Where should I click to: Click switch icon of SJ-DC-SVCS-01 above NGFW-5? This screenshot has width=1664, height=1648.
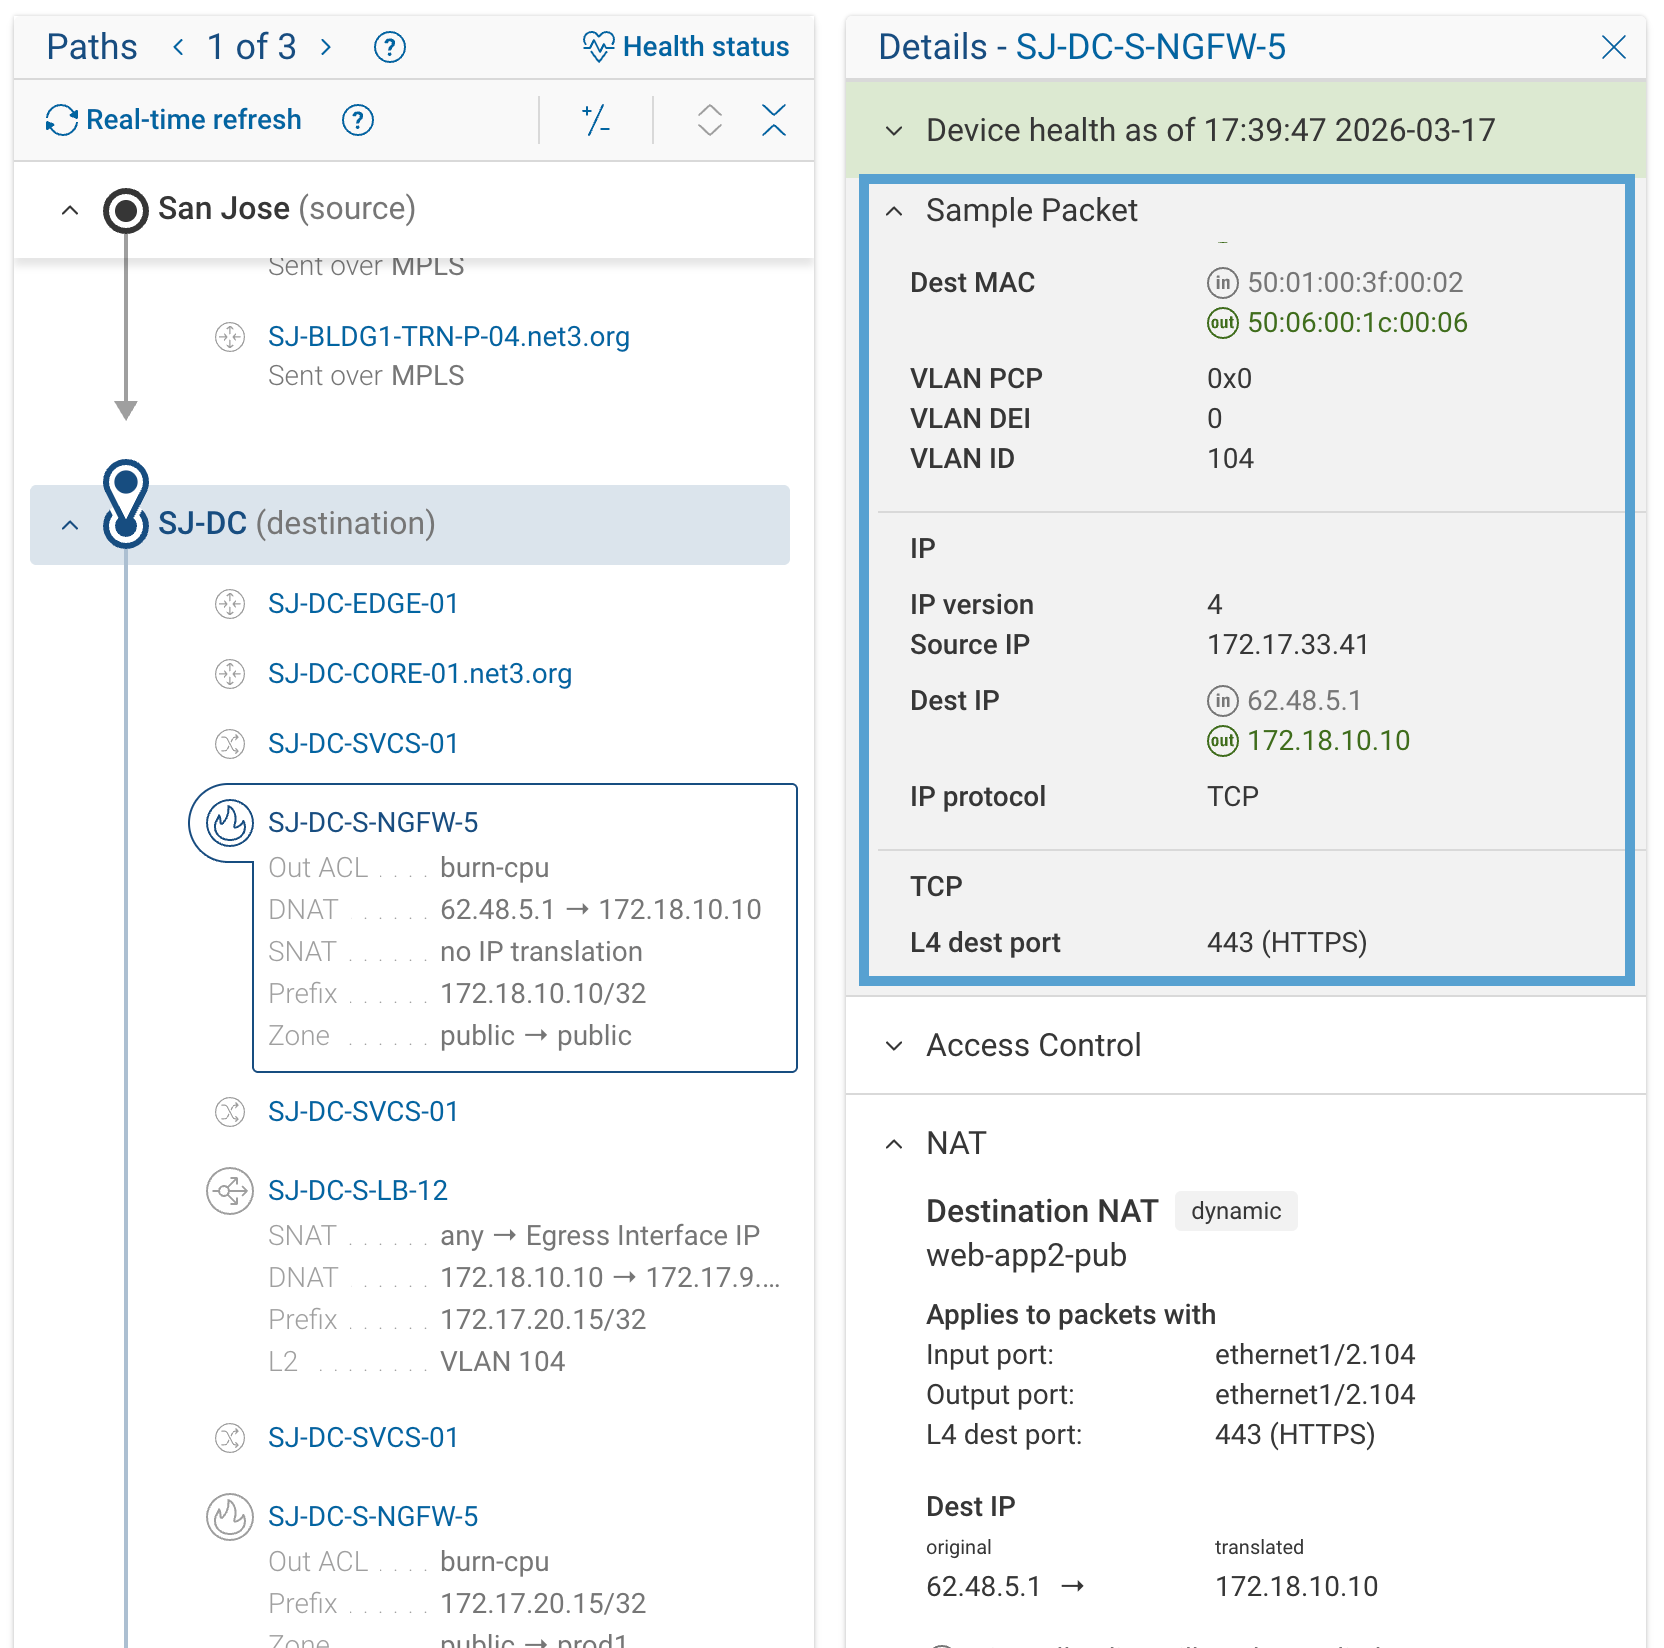click(230, 744)
